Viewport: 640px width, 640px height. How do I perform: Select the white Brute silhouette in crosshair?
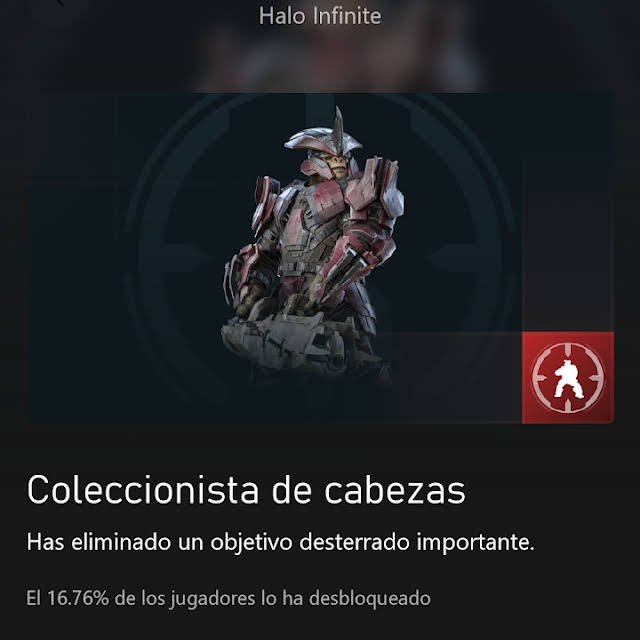(x=568, y=379)
